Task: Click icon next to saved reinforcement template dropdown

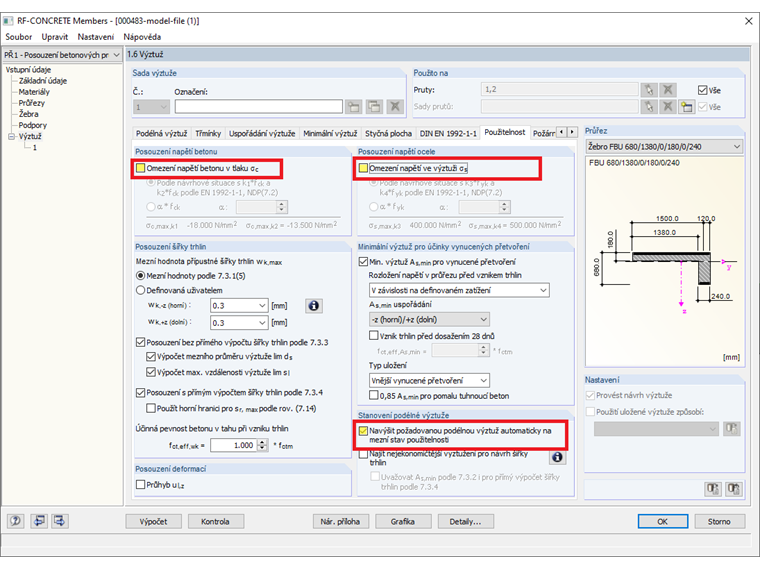Action: (731, 428)
